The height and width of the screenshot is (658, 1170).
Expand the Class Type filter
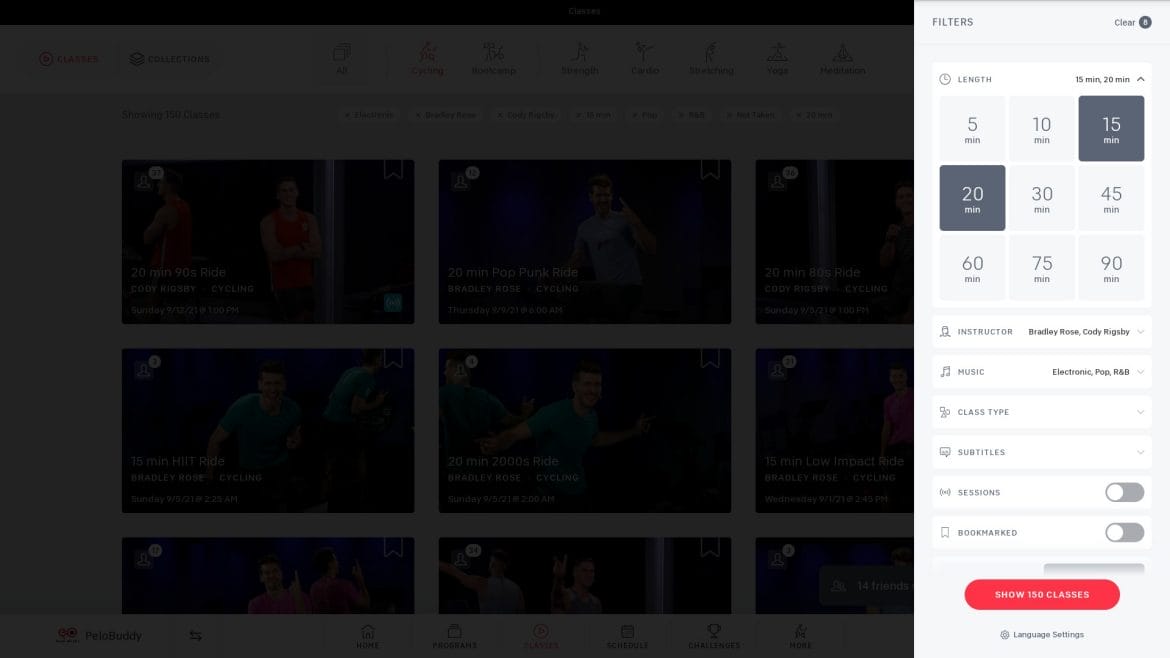click(x=1042, y=412)
